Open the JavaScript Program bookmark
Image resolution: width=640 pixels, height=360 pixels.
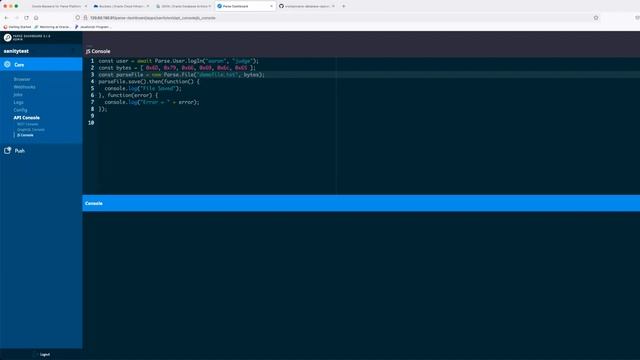pyautogui.click(x=92, y=27)
